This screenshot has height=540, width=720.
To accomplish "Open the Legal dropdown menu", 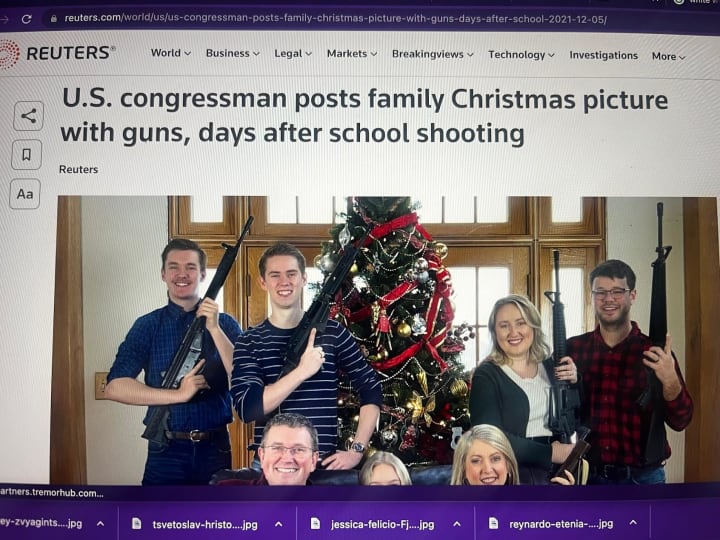I will tap(293, 54).
